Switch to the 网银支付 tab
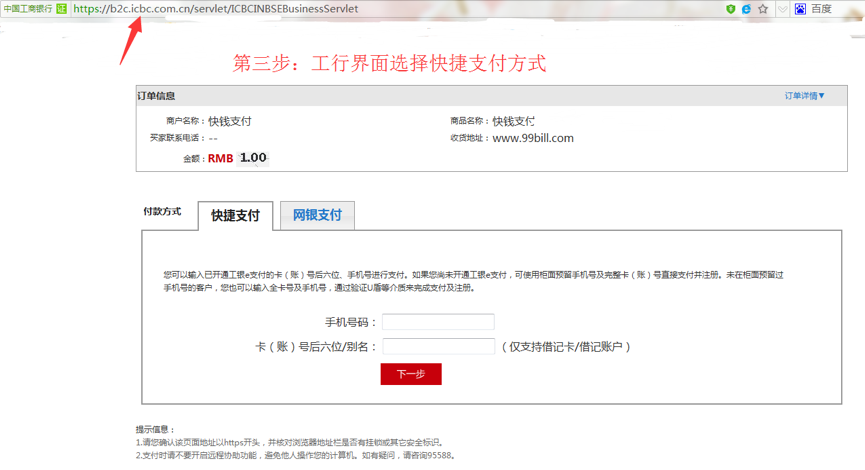Viewport: 865px width, 470px height. point(317,215)
